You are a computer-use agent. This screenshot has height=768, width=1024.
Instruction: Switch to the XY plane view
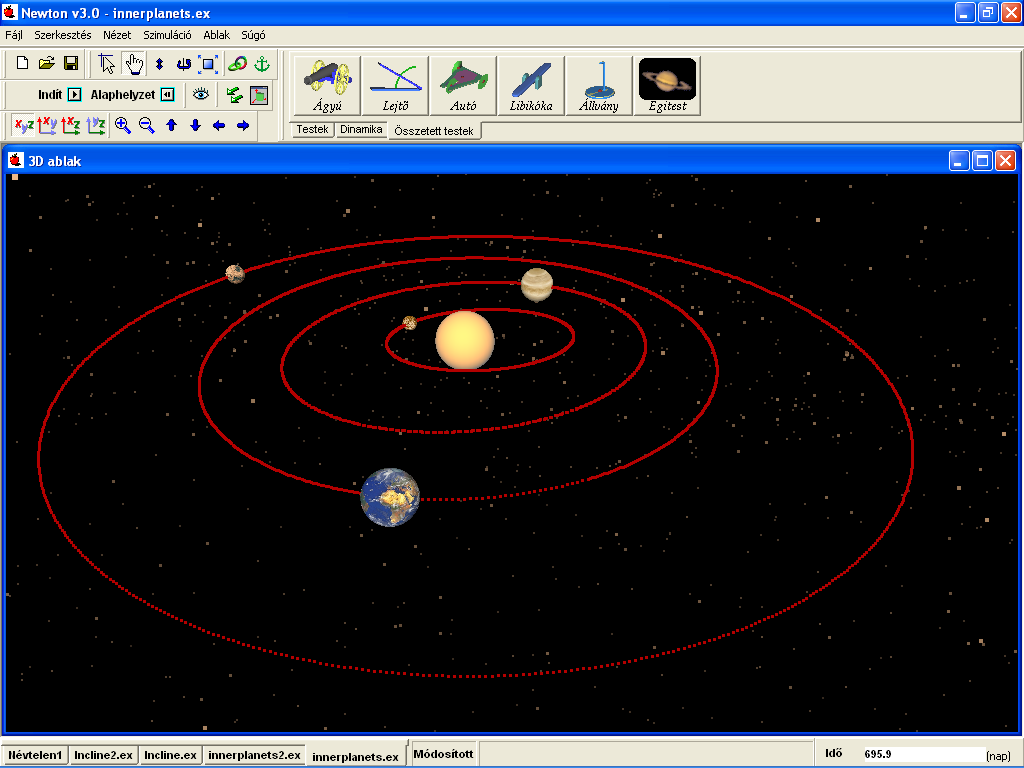tap(47, 125)
